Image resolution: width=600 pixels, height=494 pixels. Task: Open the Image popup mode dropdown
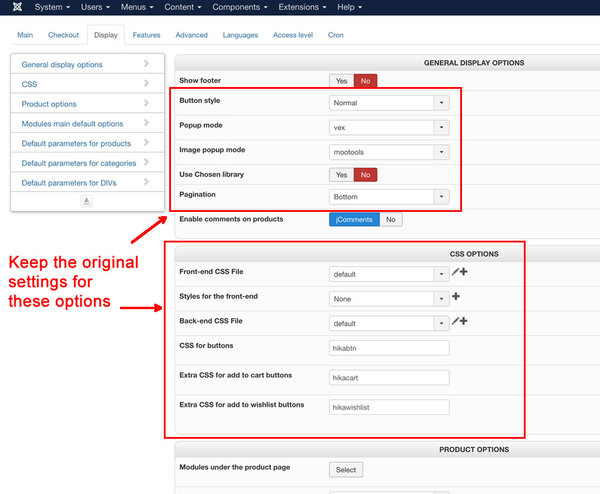(x=389, y=152)
